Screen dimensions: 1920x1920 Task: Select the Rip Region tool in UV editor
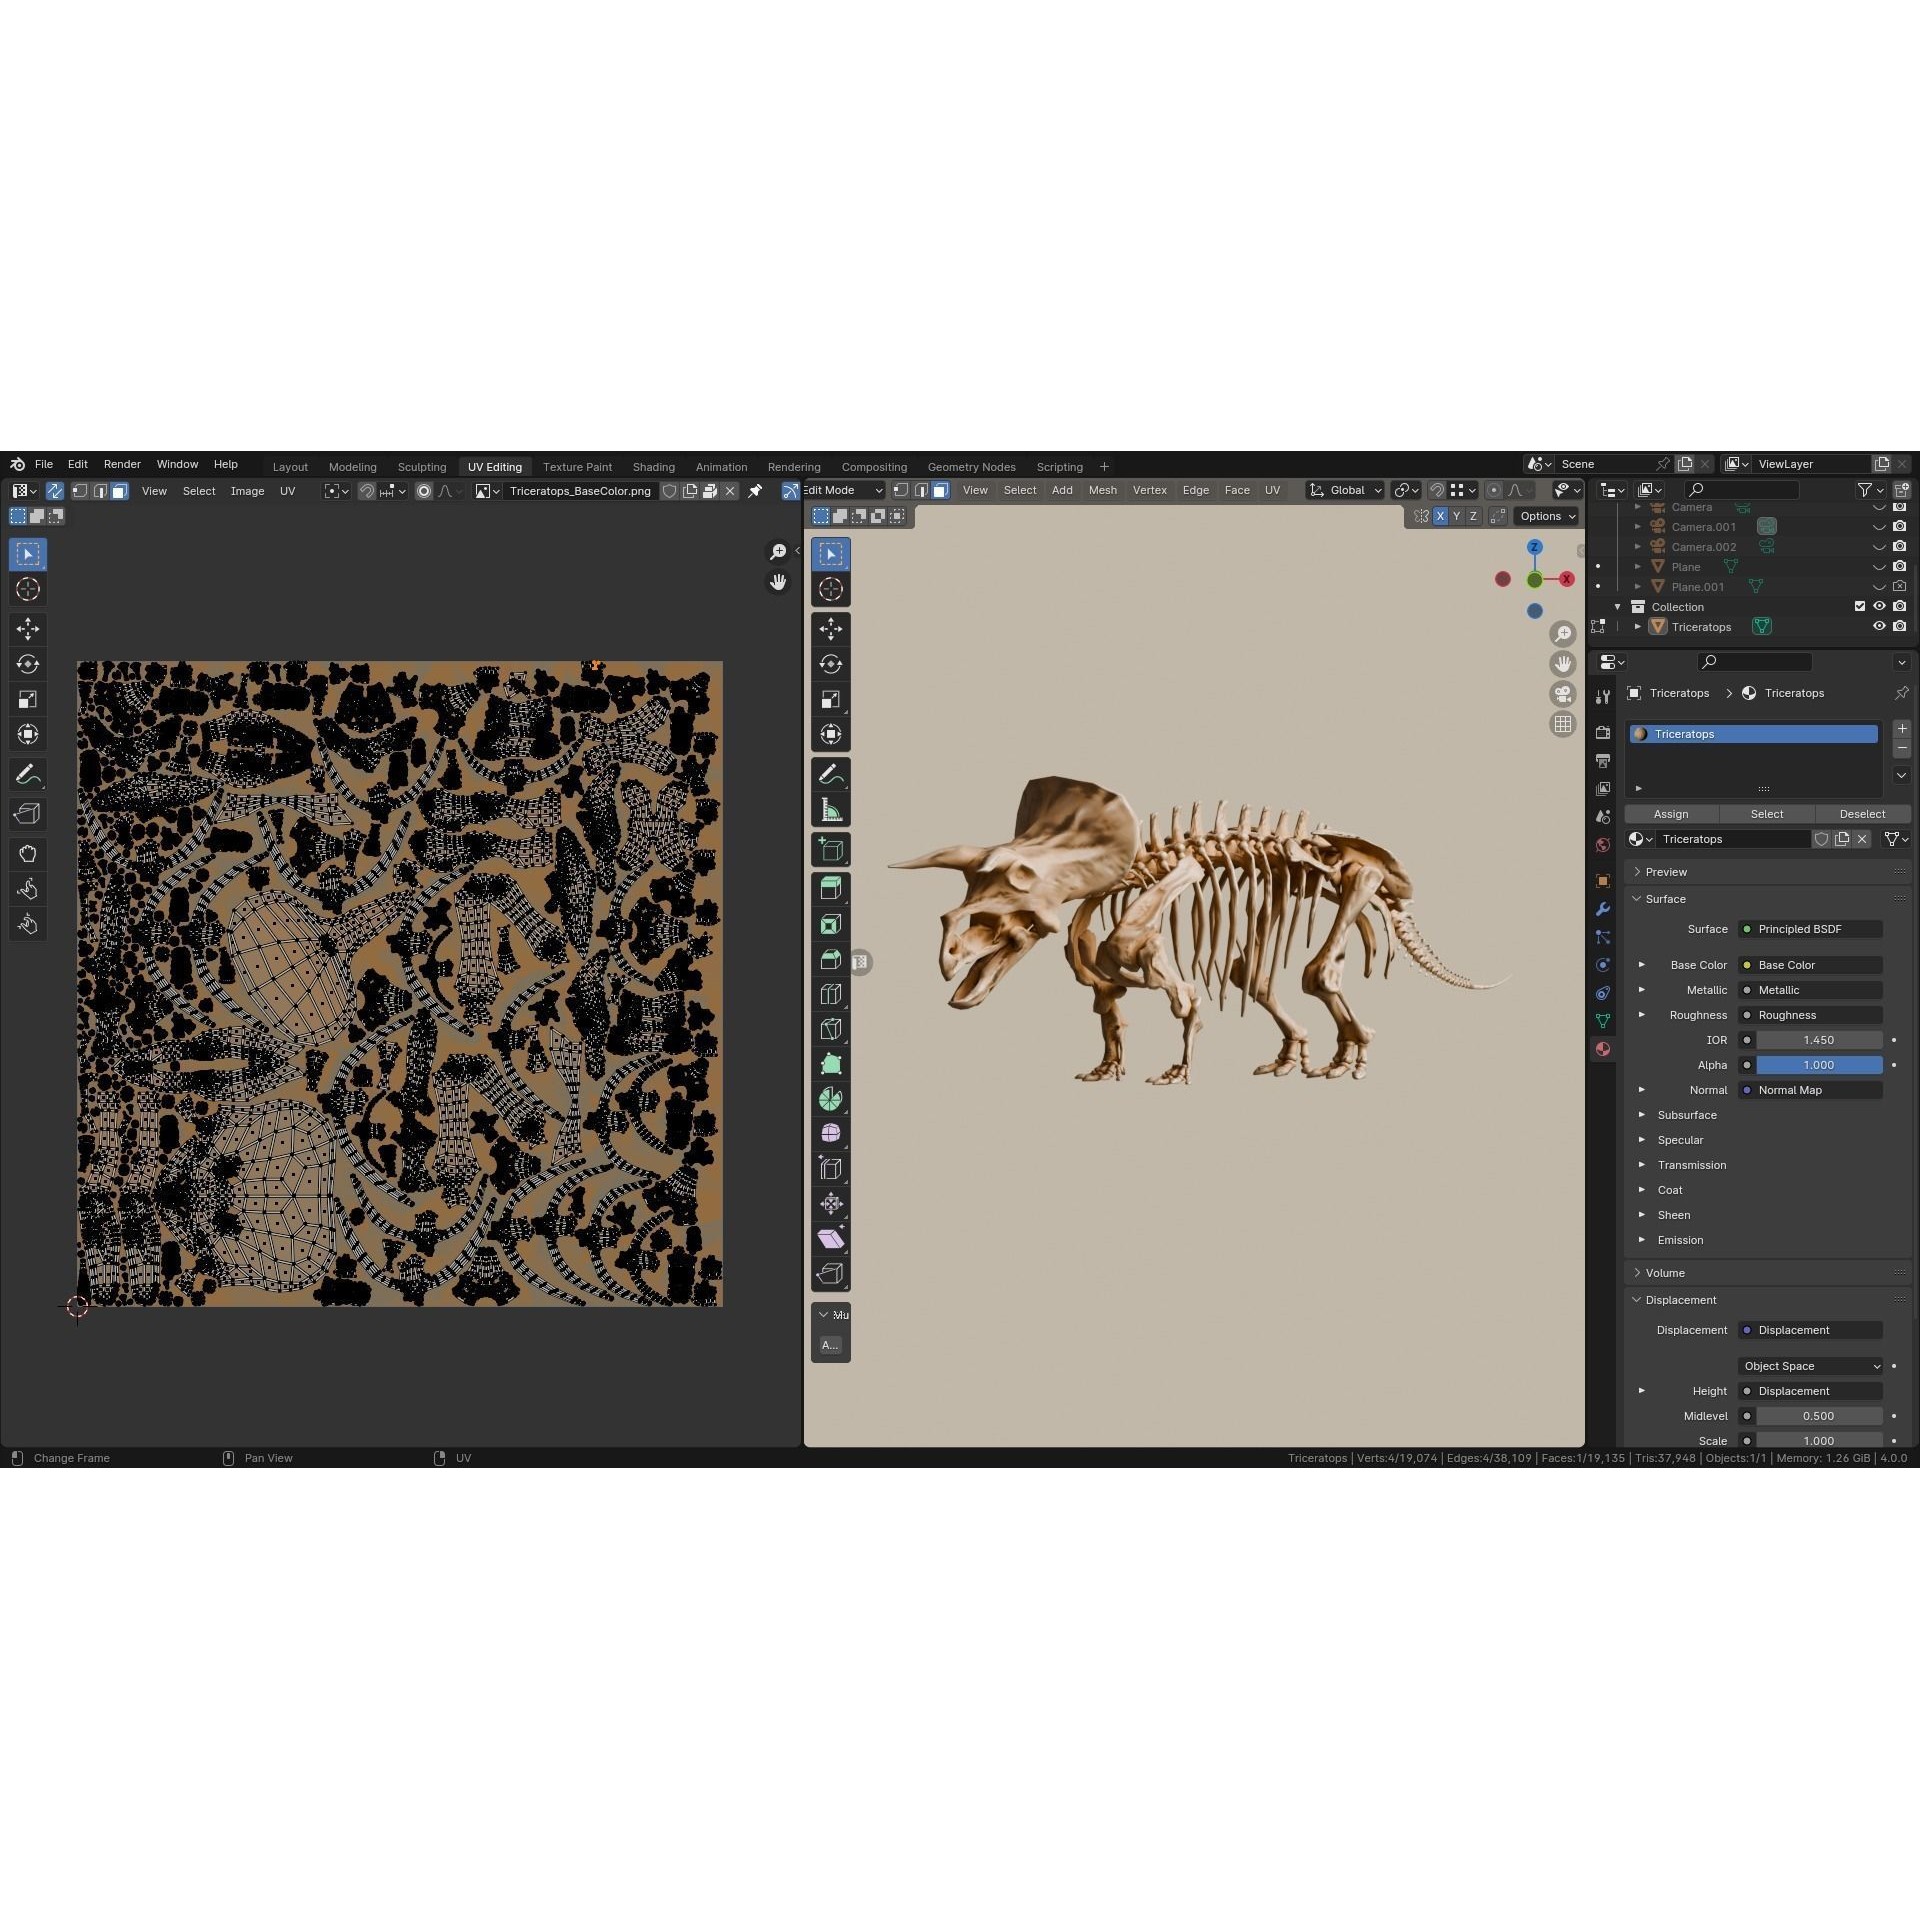[28, 814]
